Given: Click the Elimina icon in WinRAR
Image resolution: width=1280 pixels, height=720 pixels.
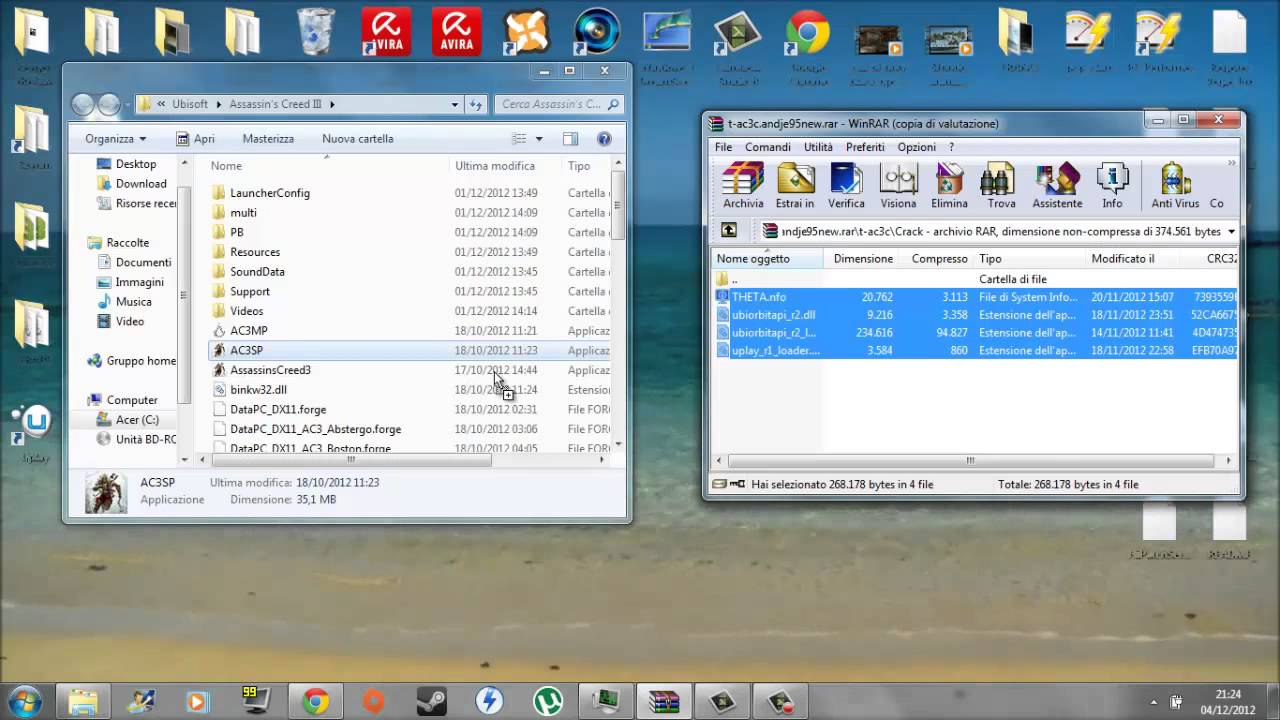Looking at the screenshot, I should [949, 186].
